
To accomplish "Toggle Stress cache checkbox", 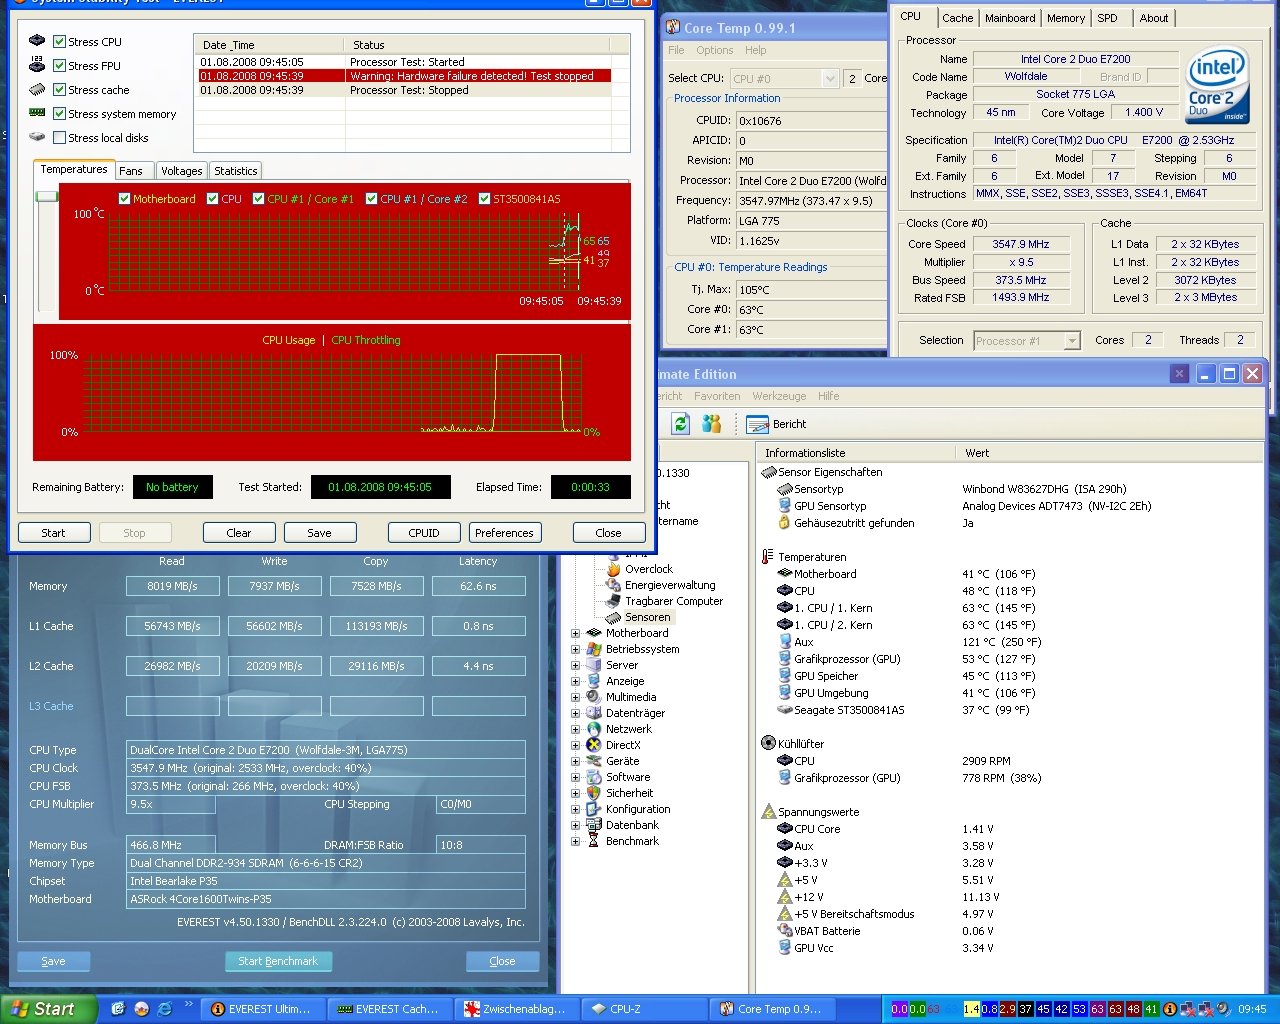I will point(59,90).
